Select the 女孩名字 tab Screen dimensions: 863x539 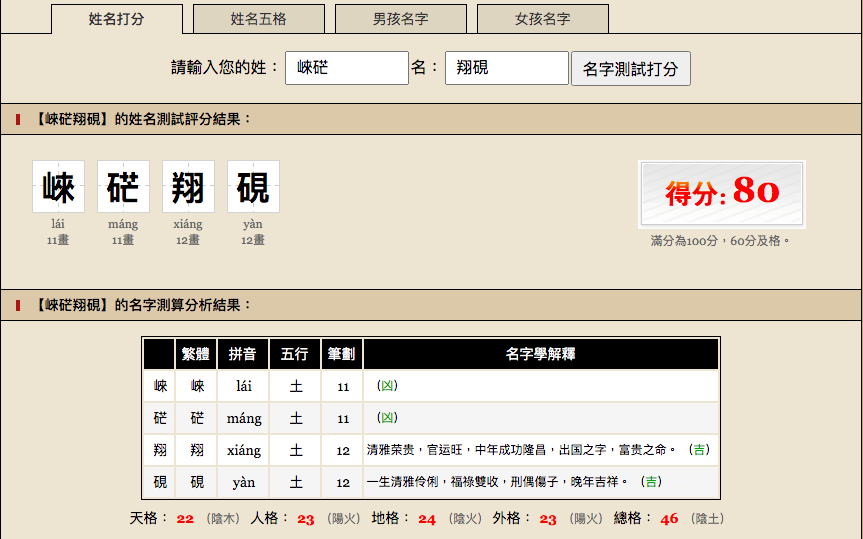[x=542, y=19]
